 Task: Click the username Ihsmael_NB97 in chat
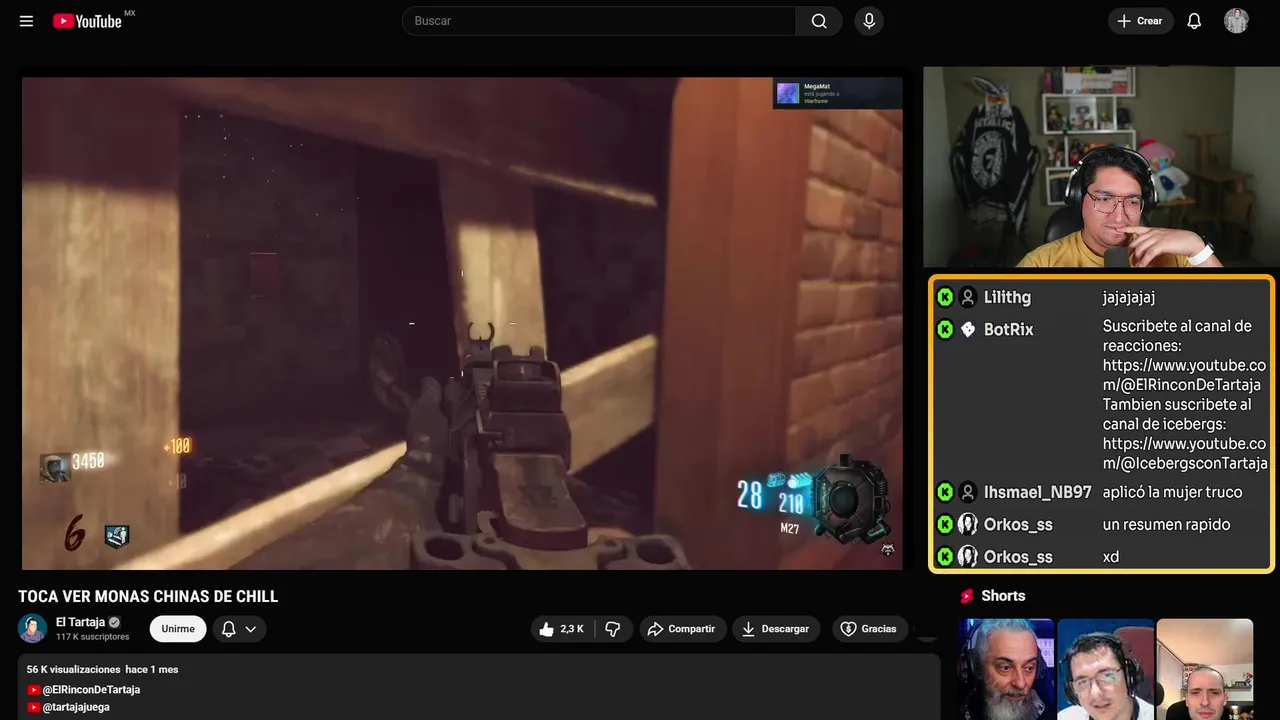click(1038, 492)
